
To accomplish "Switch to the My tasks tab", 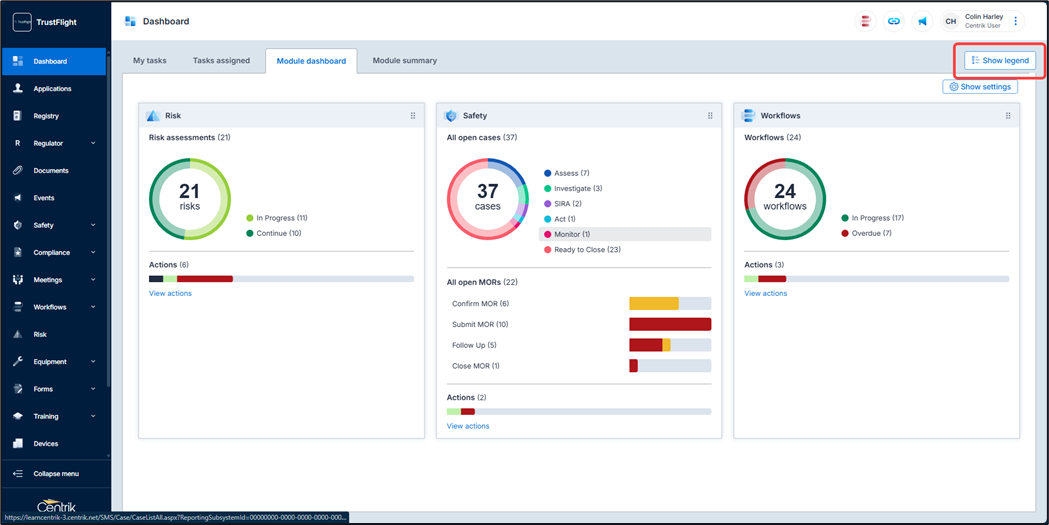I will click(x=150, y=61).
